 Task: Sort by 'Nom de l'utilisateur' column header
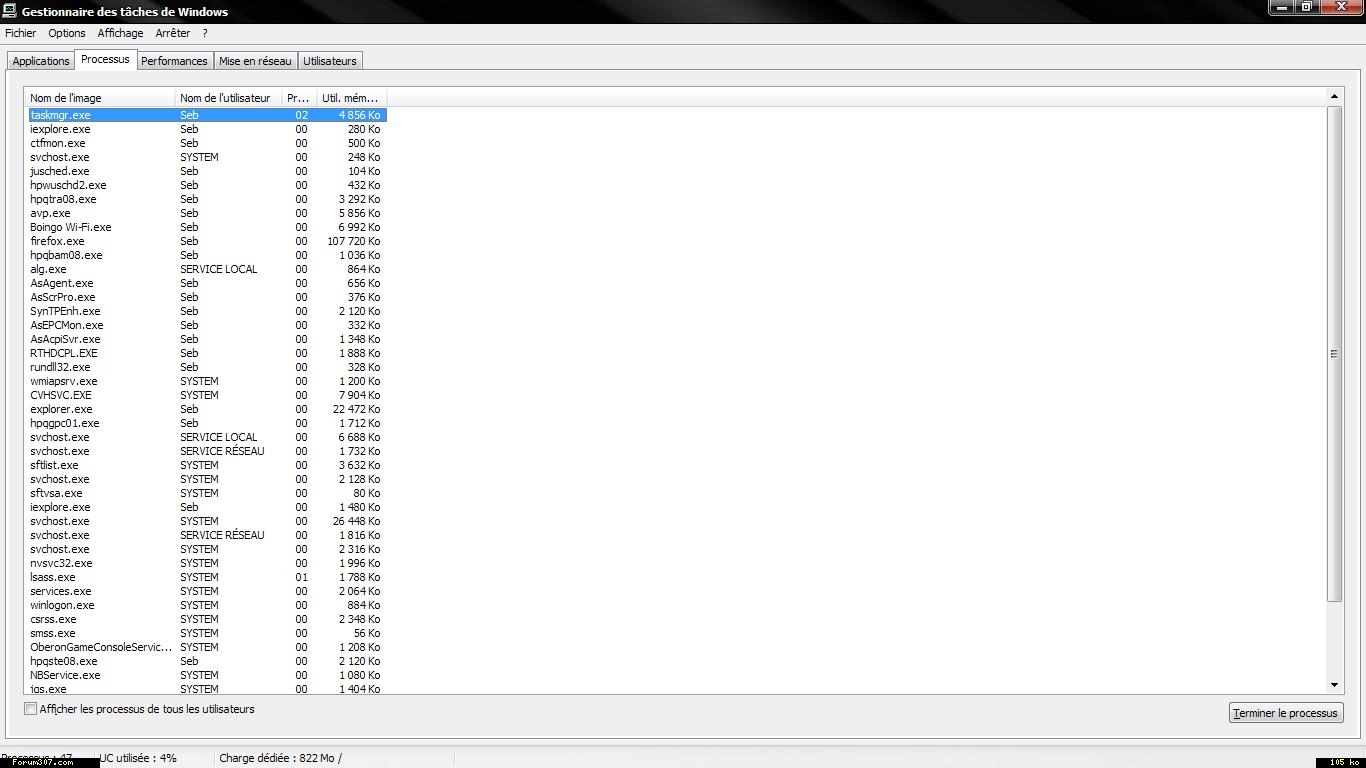click(228, 98)
